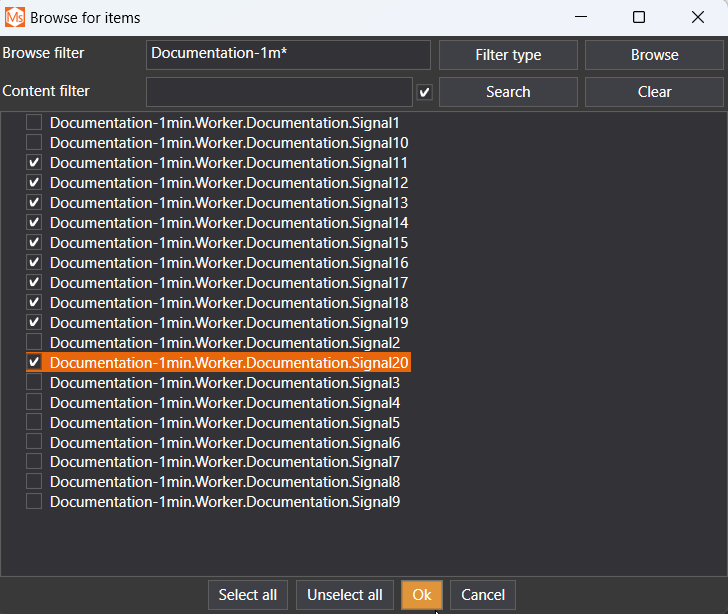Click the Ms application icon in title bar
The image size is (728, 614).
point(15,17)
